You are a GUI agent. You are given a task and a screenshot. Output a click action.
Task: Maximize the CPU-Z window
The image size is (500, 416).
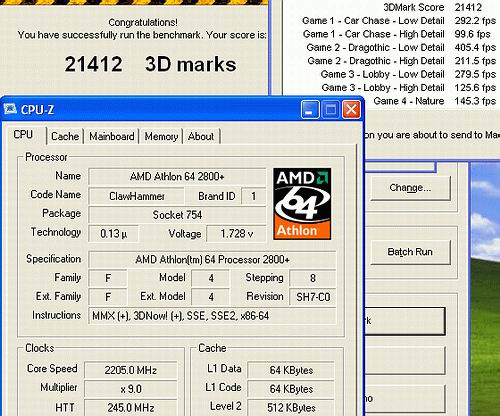tap(330, 109)
